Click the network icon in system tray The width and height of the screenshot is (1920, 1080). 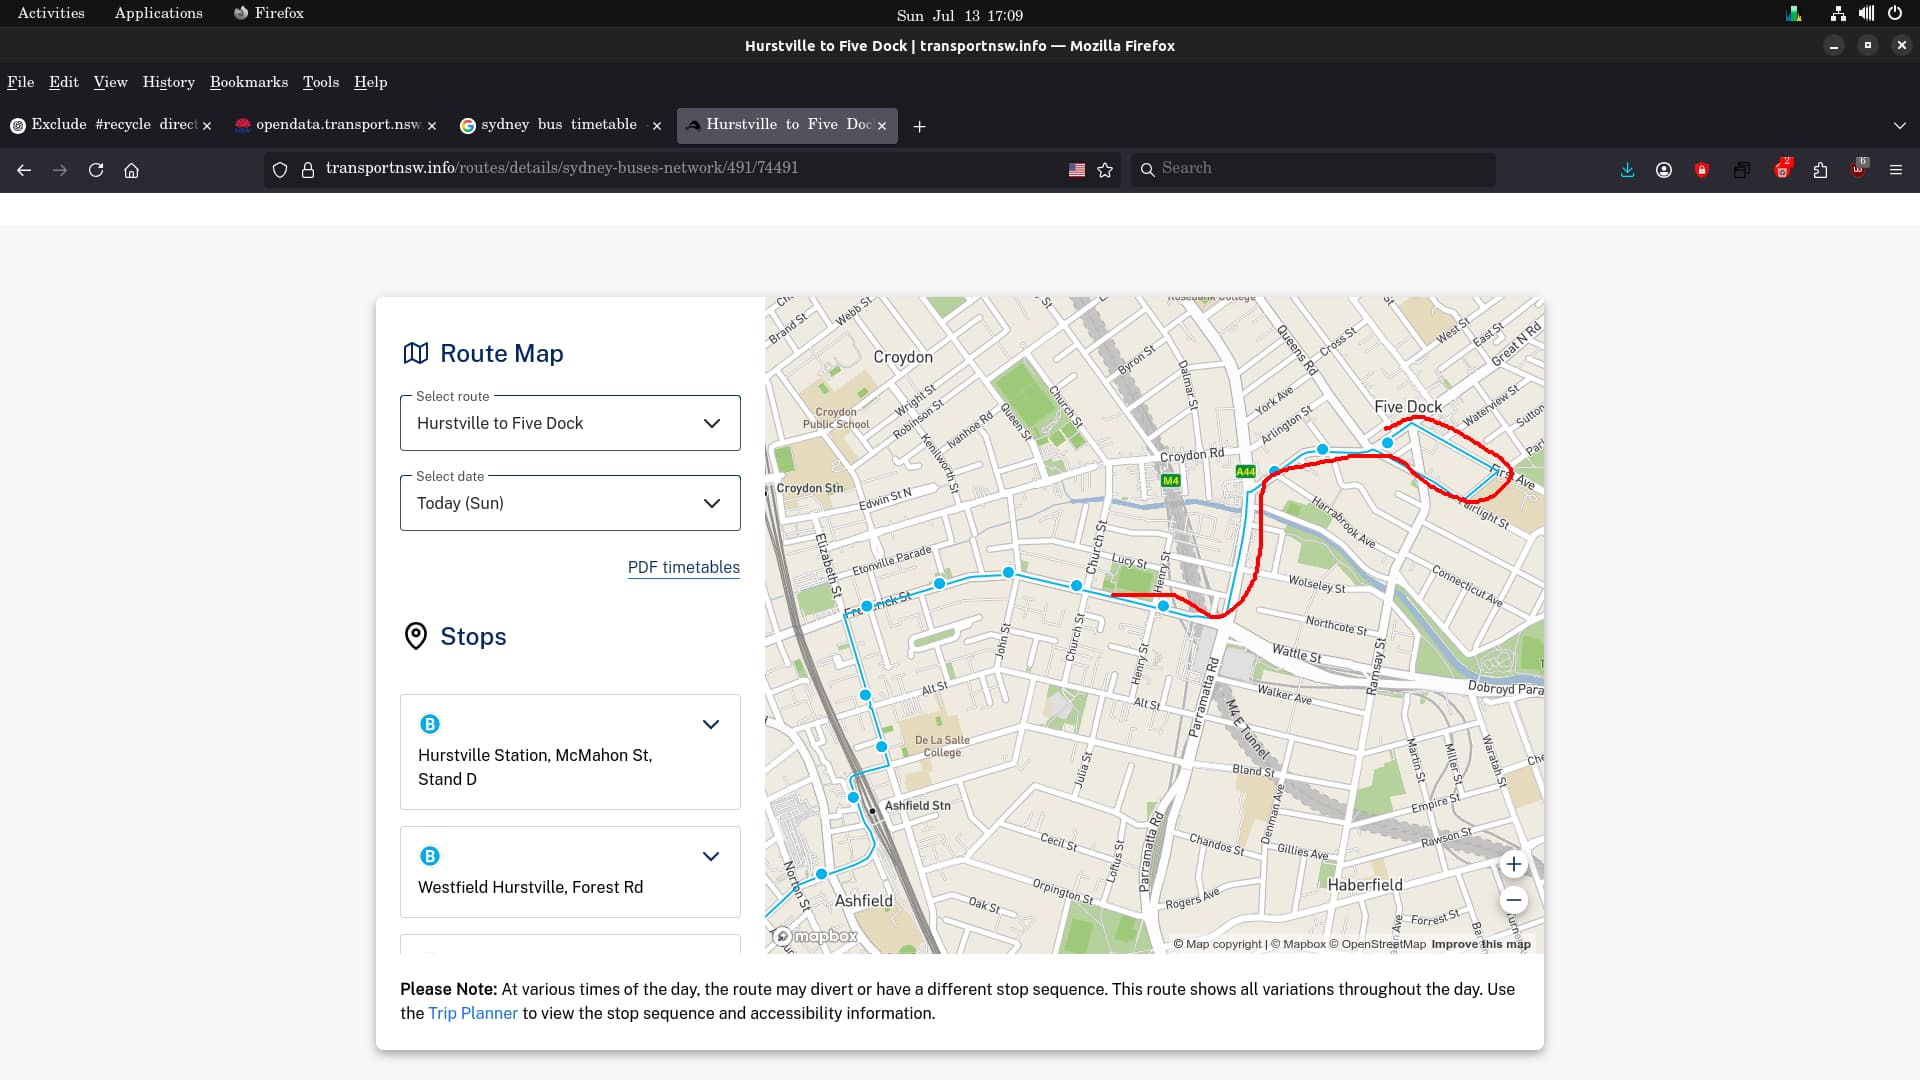(x=1838, y=13)
